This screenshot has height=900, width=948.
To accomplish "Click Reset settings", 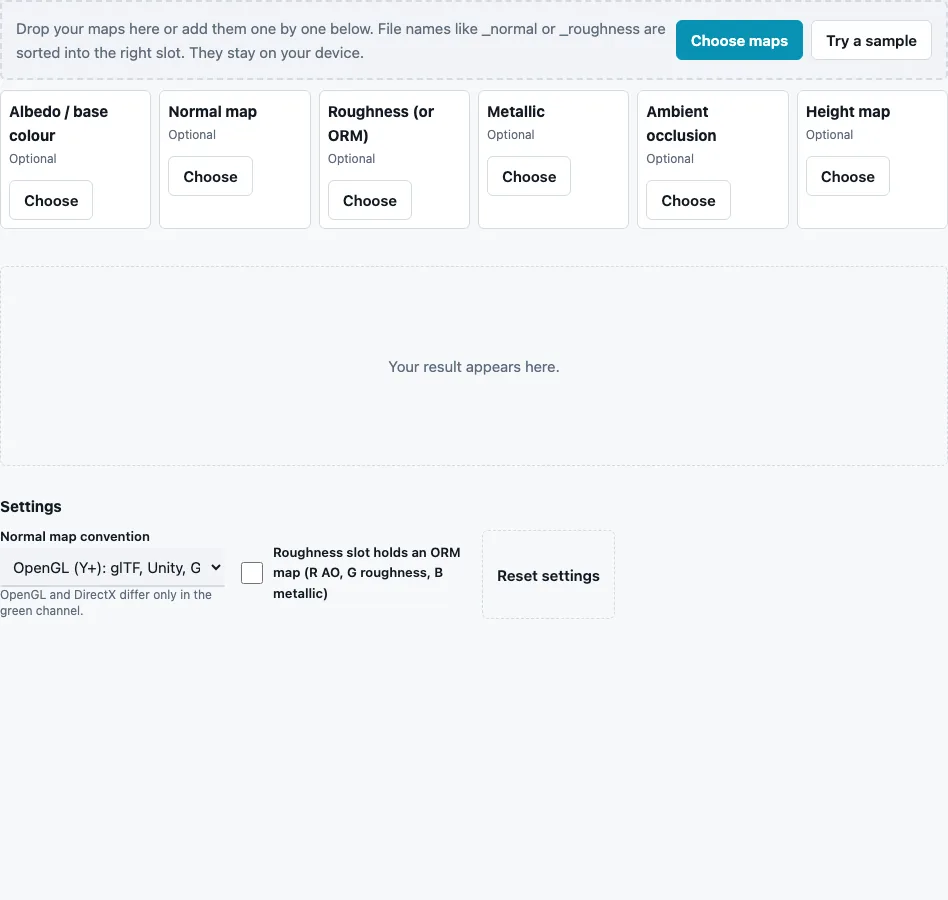I will tap(548, 575).
